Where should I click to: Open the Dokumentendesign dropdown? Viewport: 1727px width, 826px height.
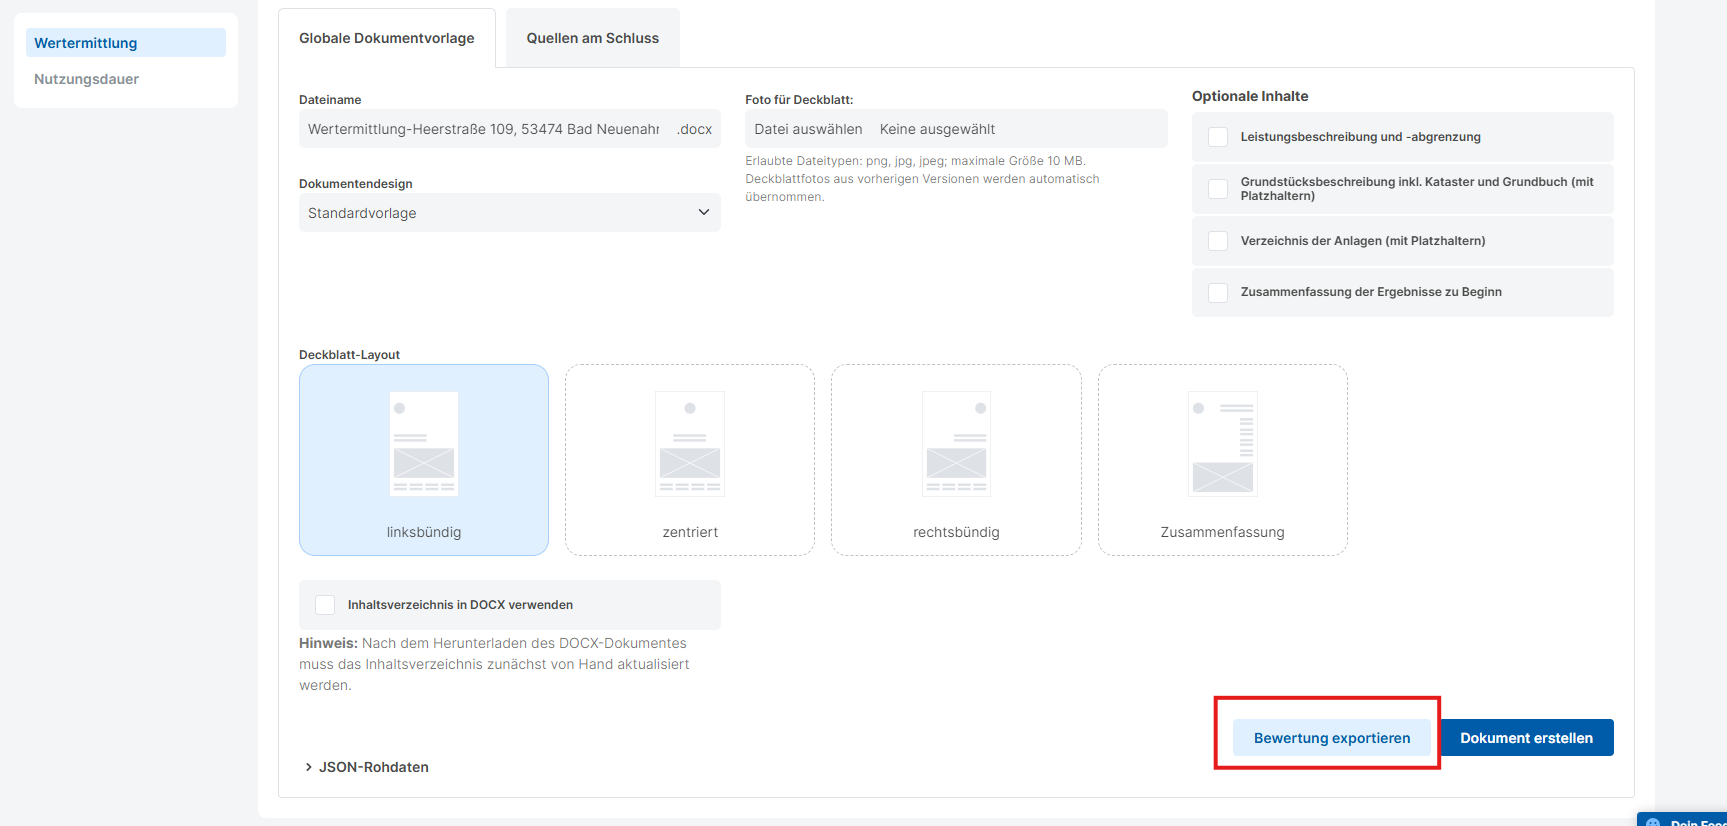click(509, 213)
